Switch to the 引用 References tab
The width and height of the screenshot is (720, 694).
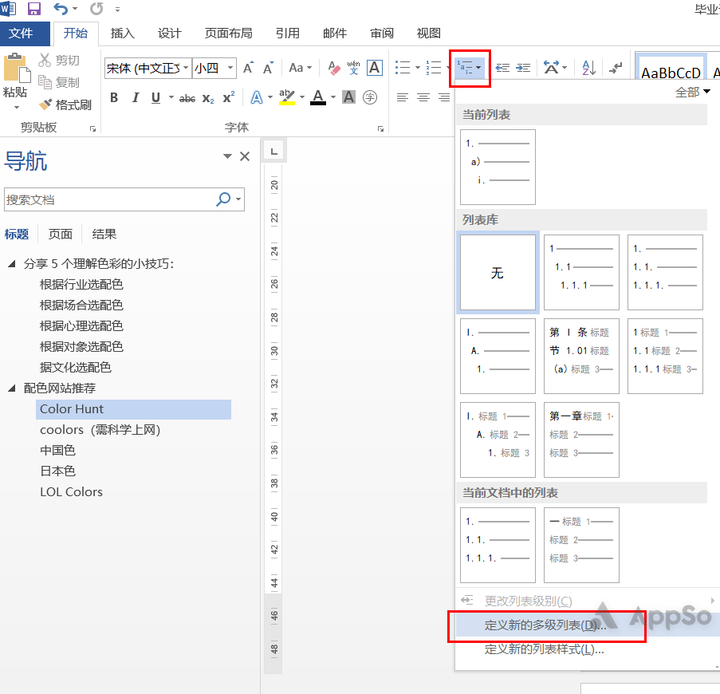[x=287, y=33]
